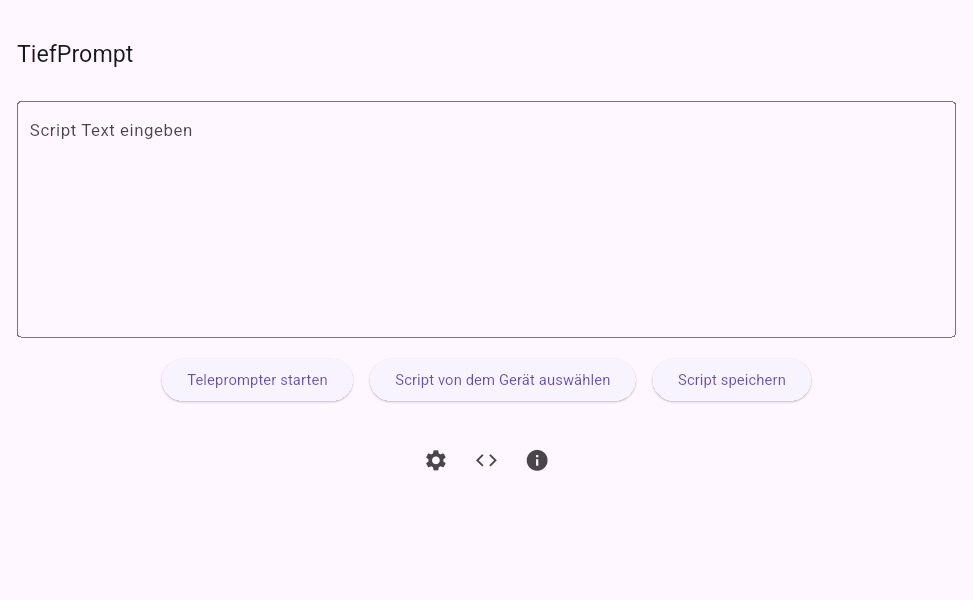Show app information with the i icon
This screenshot has width=973, height=600.
tap(537, 460)
